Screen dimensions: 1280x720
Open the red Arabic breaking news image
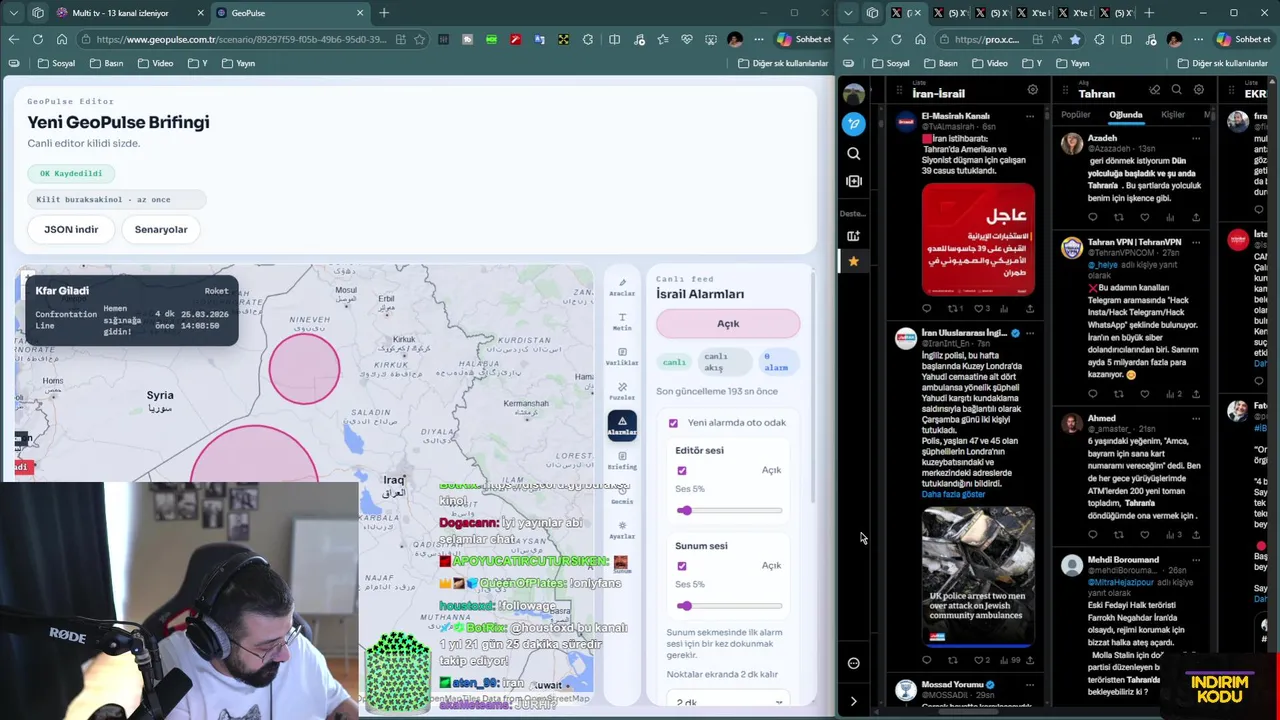coord(978,239)
